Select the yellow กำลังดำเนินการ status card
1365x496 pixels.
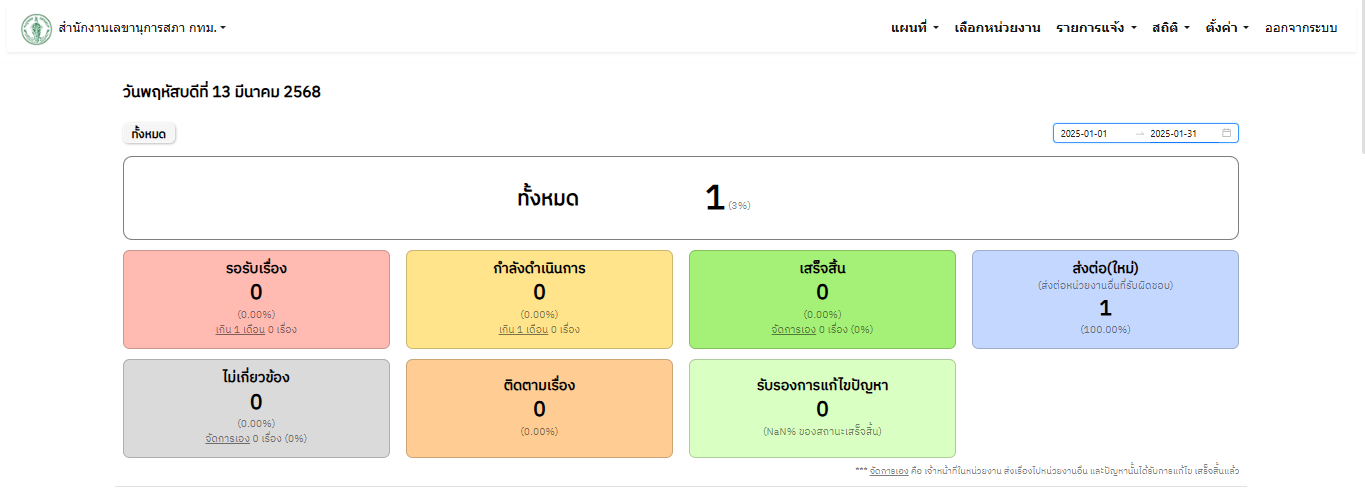point(539,299)
